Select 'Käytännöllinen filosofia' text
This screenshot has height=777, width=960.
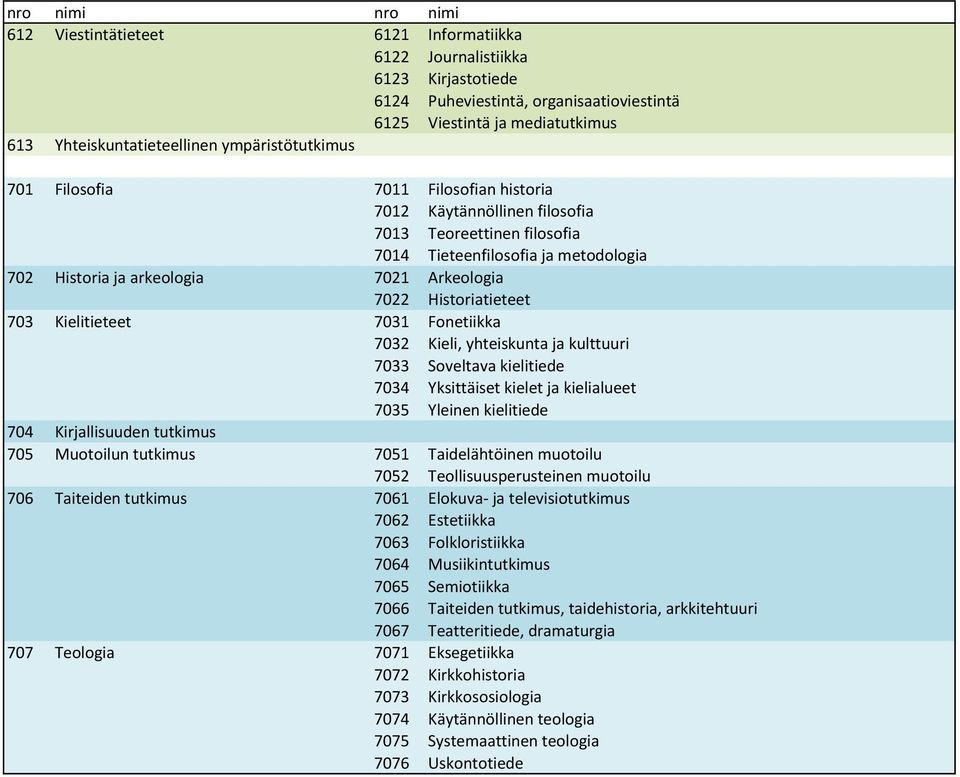pos(511,211)
